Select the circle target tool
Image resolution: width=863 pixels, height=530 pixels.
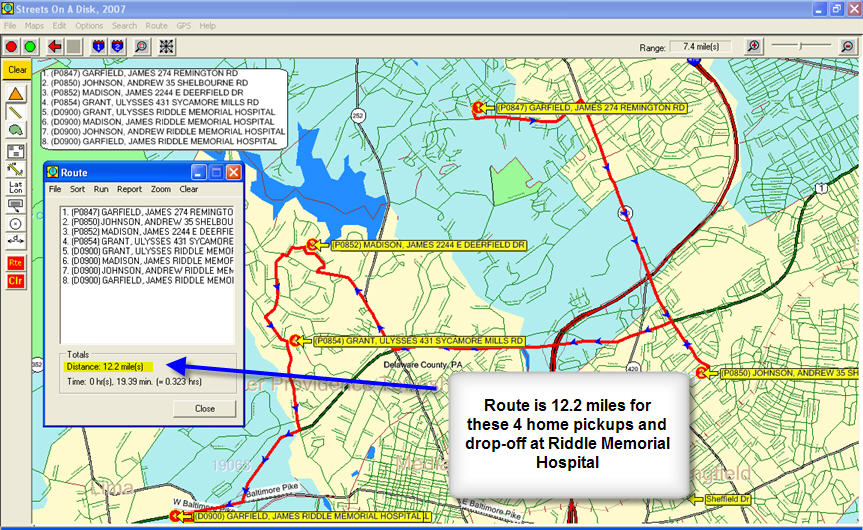tap(15, 223)
